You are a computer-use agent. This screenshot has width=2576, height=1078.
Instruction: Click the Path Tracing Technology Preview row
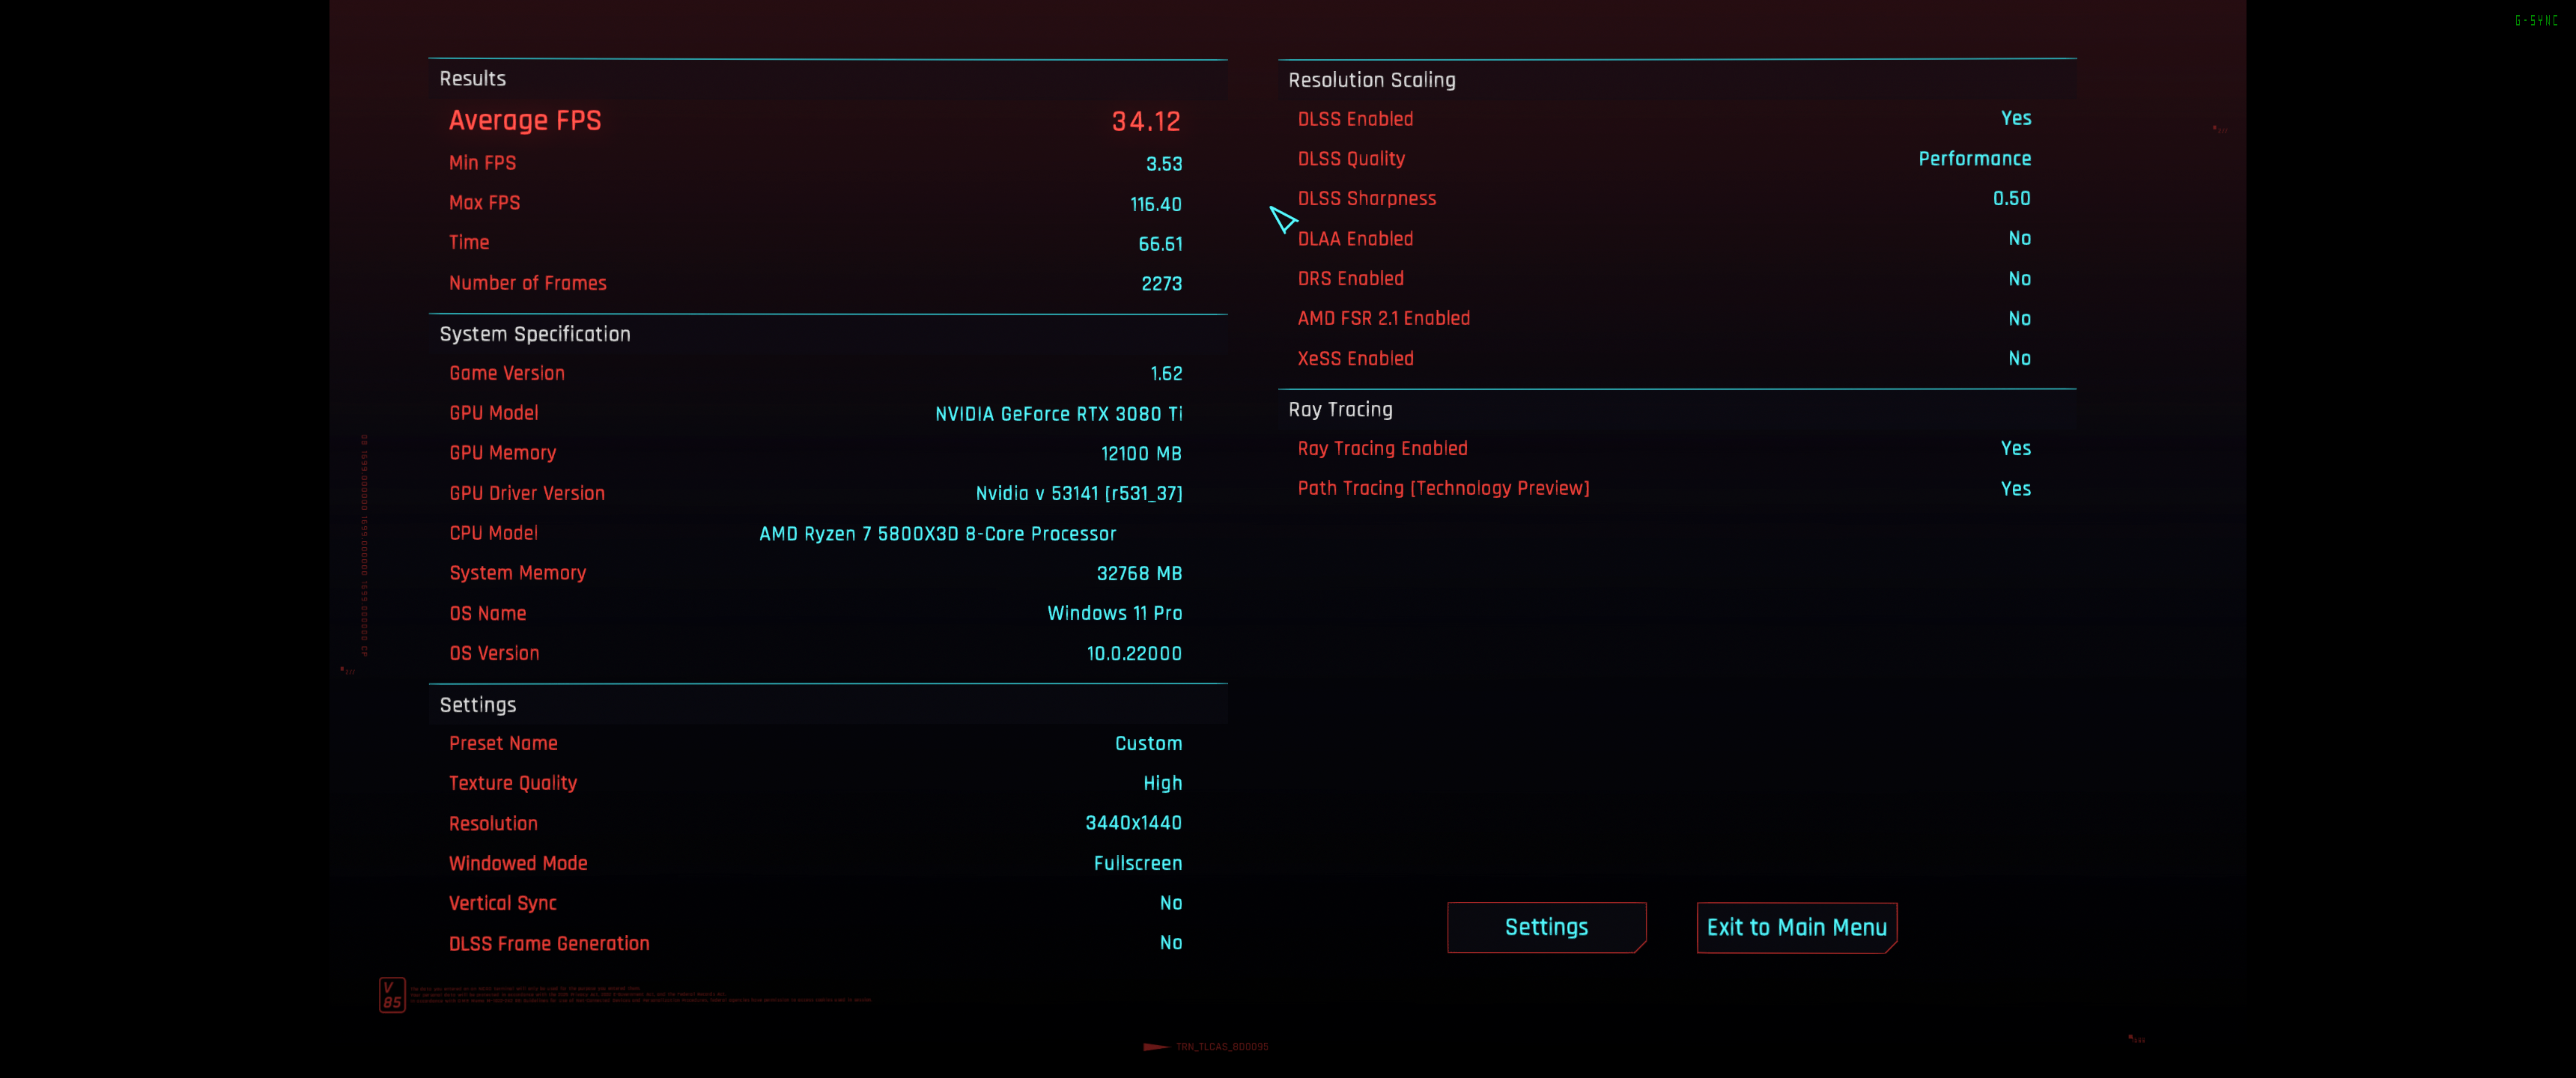[1443, 488]
